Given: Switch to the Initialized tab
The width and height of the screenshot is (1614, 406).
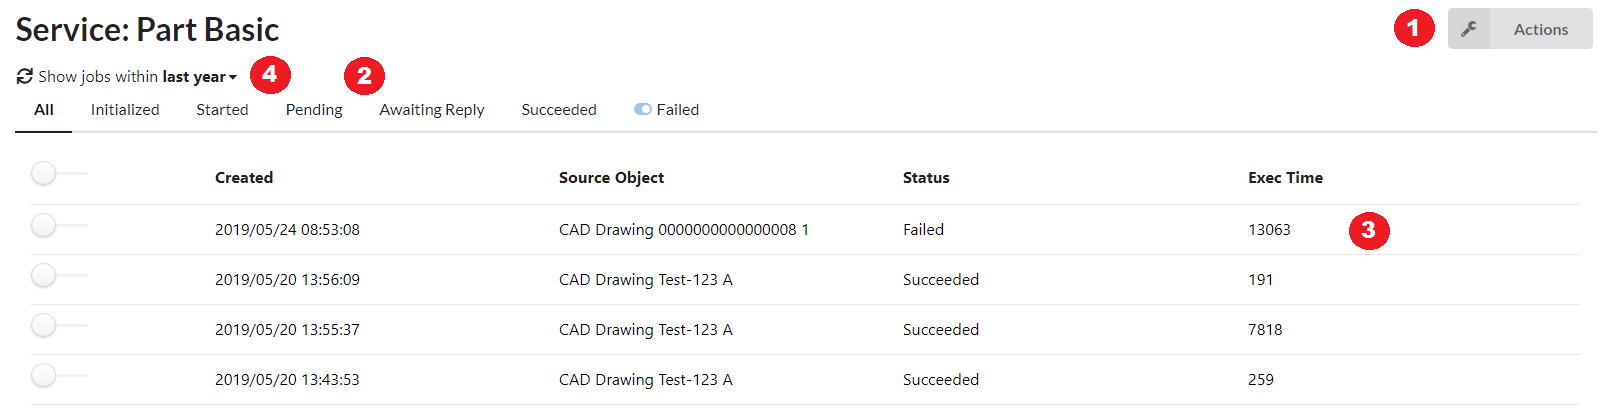Looking at the screenshot, I should [125, 110].
